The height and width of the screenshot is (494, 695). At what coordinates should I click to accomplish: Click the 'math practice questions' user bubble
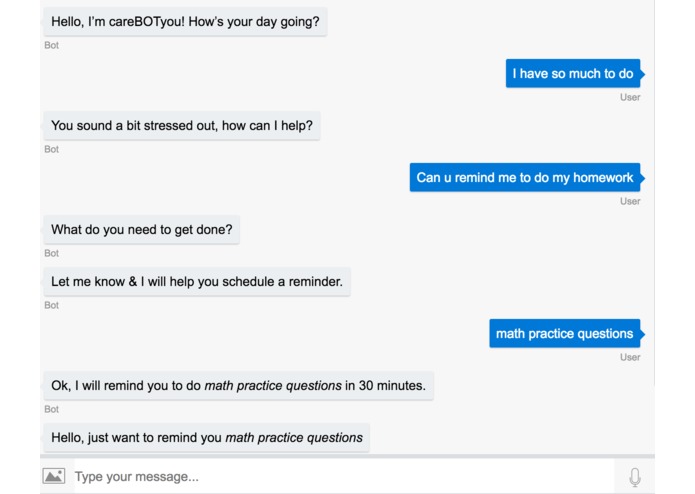click(x=566, y=334)
